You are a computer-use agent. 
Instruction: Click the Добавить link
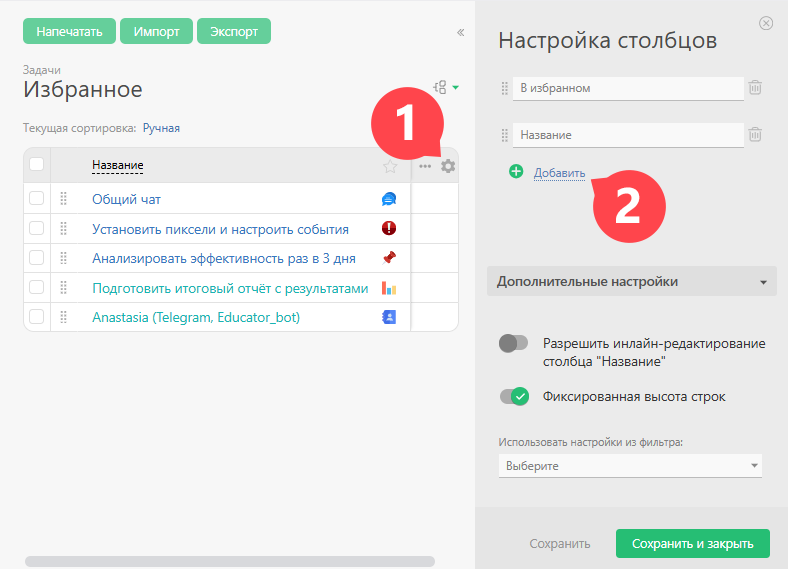click(559, 173)
